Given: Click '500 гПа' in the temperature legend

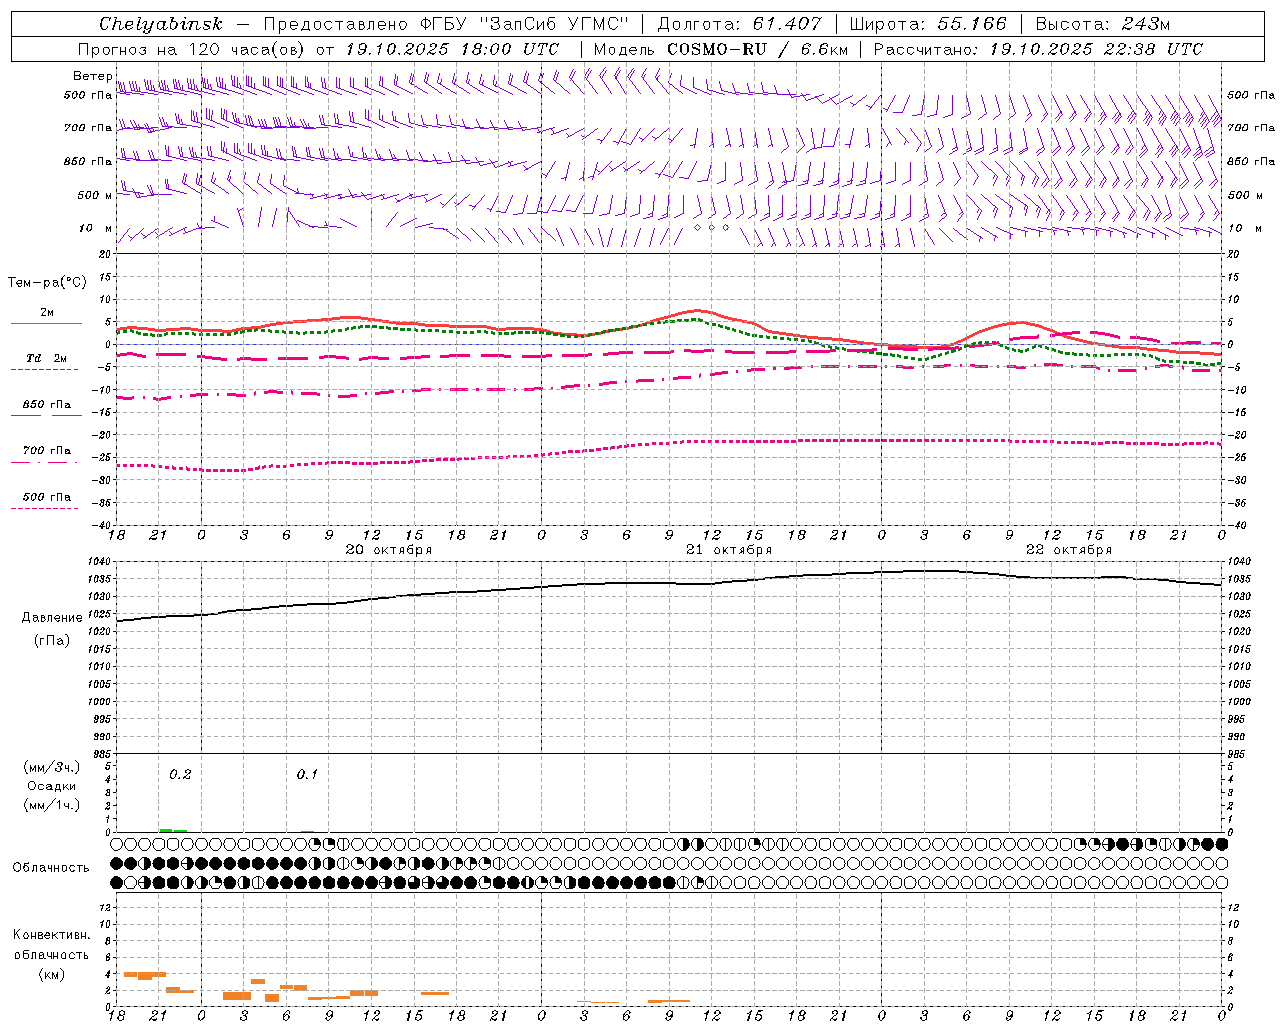Looking at the screenshot, I should [47, 497].
